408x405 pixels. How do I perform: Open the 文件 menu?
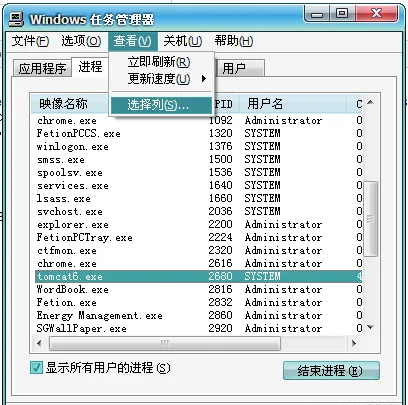[x=30, y=41]
